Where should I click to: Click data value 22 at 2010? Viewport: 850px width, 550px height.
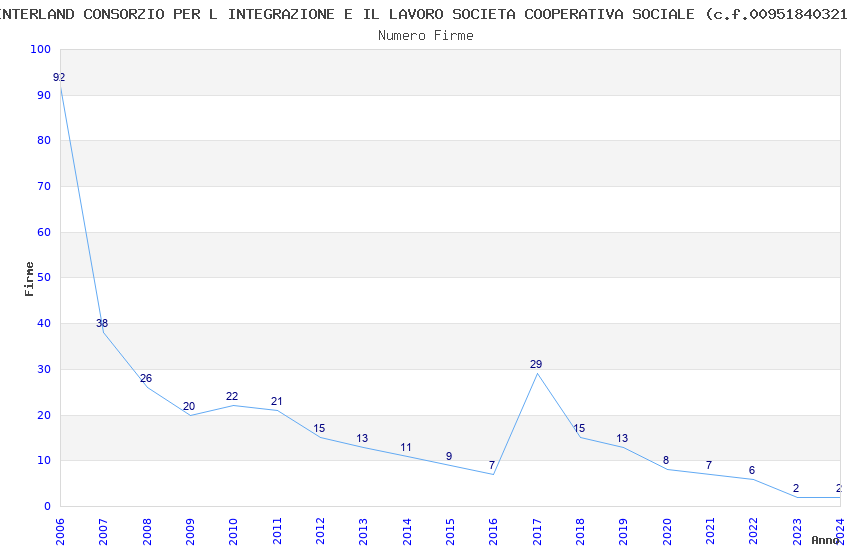[x=232, y=397]
